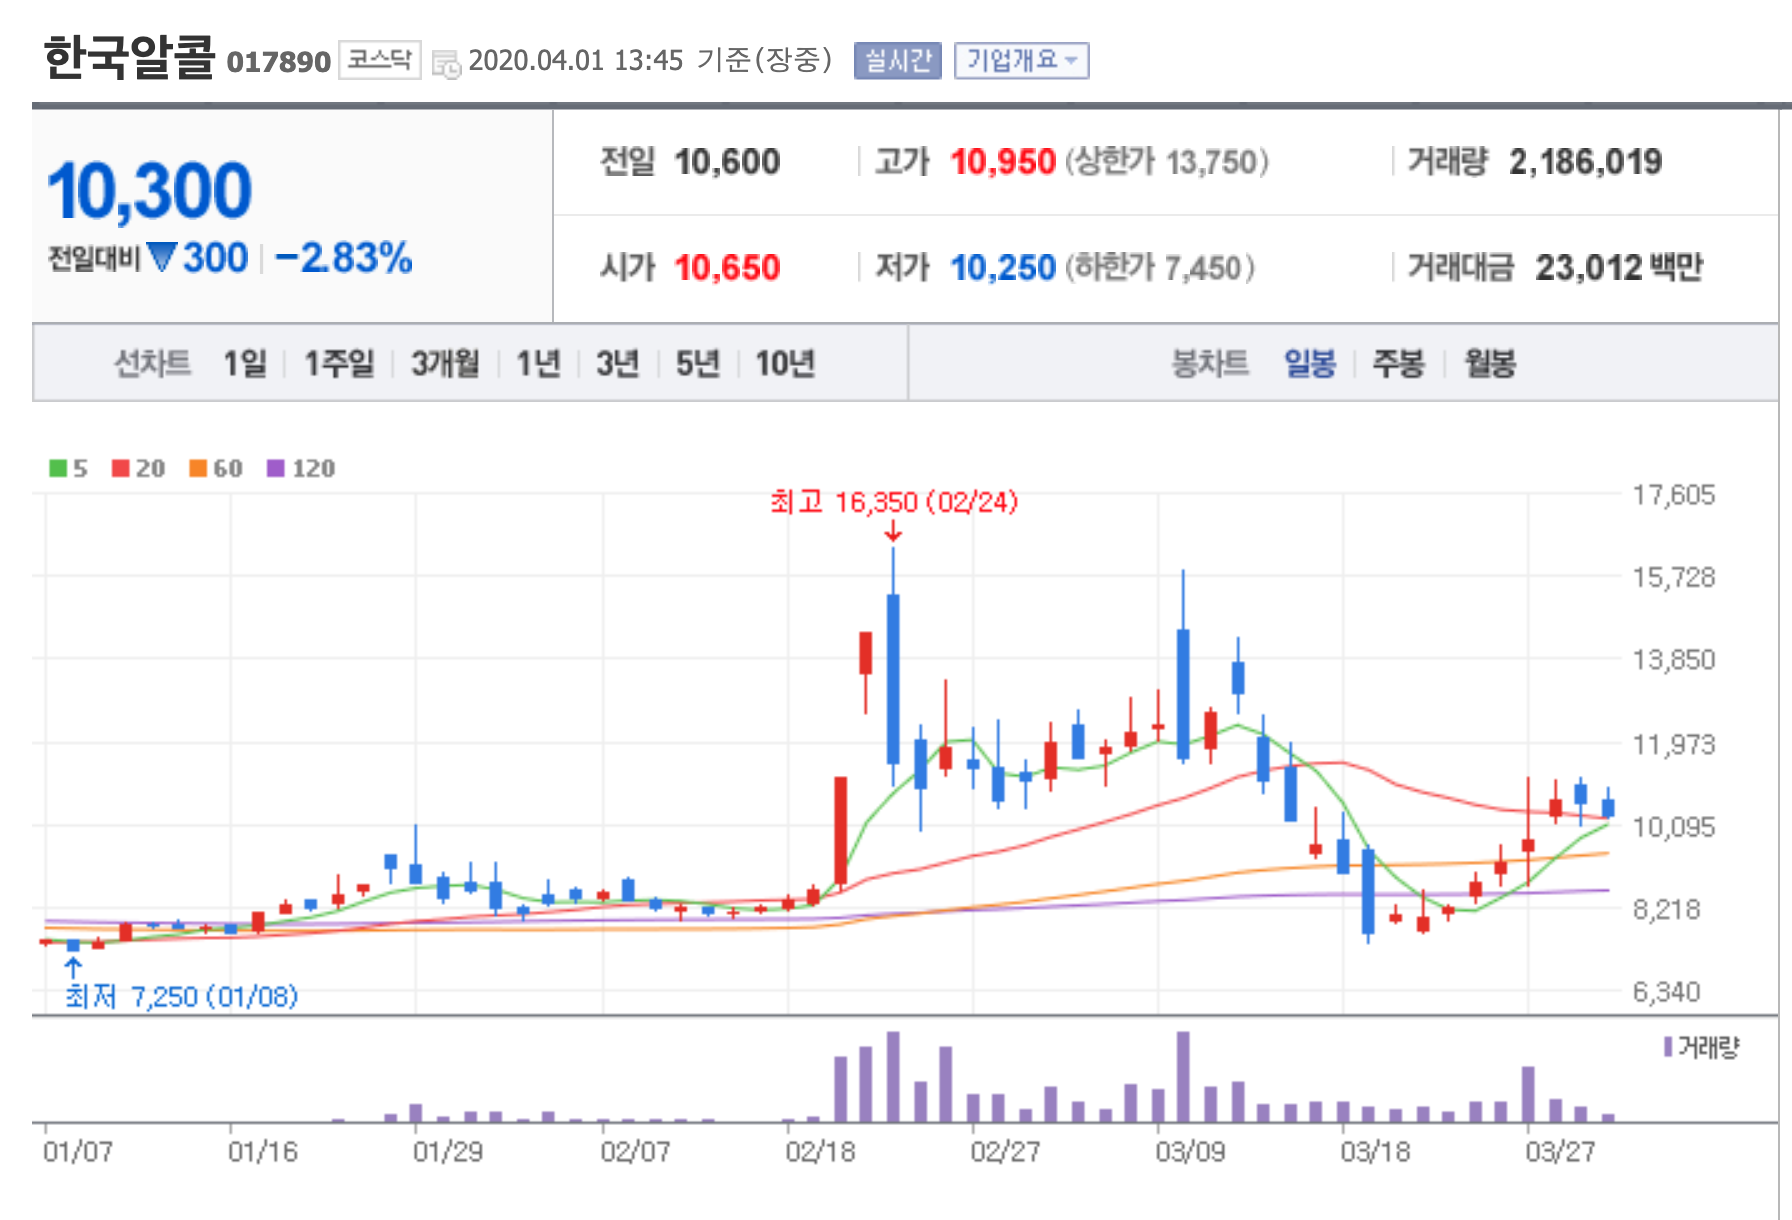This screenshot has height=1220, width=1792.
Task: Click the 봉차트 candle chart label
Action: pyautogui.click(x=1210, y=363)
